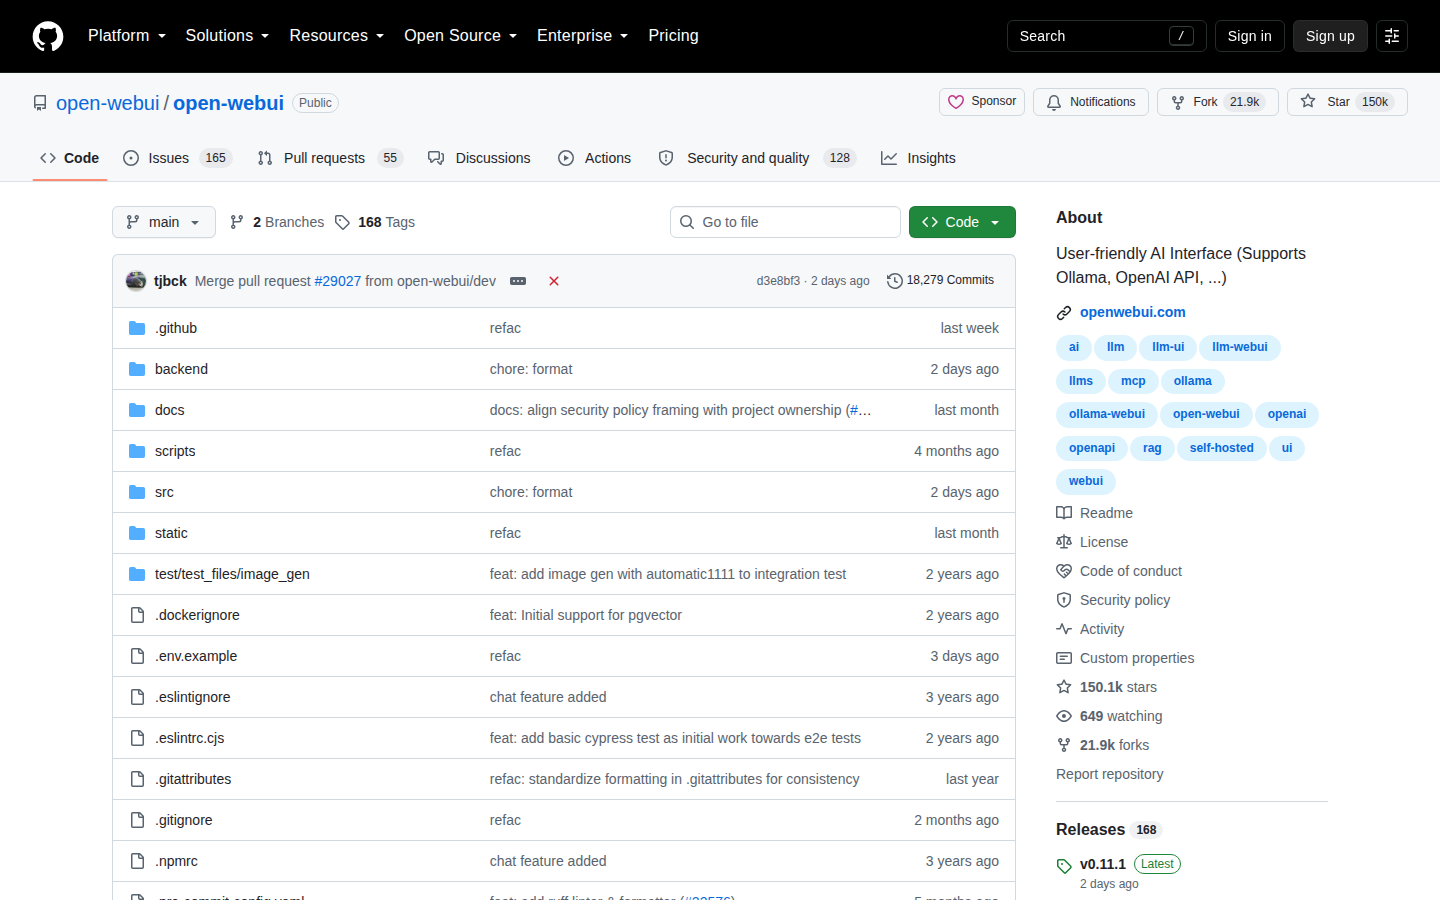Click the .dockerignore file icon
The height and width of the screenshot is (900, 1440).
click(x=137, y=615)
